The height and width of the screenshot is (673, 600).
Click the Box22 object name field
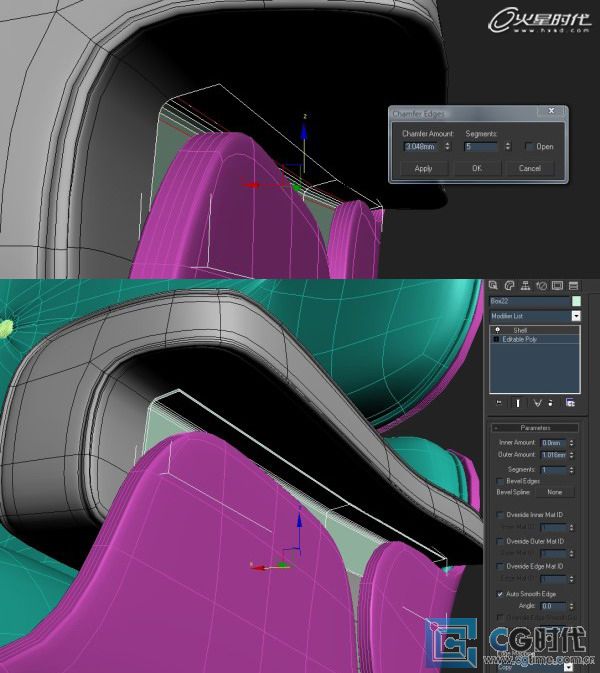coord(530,301)
